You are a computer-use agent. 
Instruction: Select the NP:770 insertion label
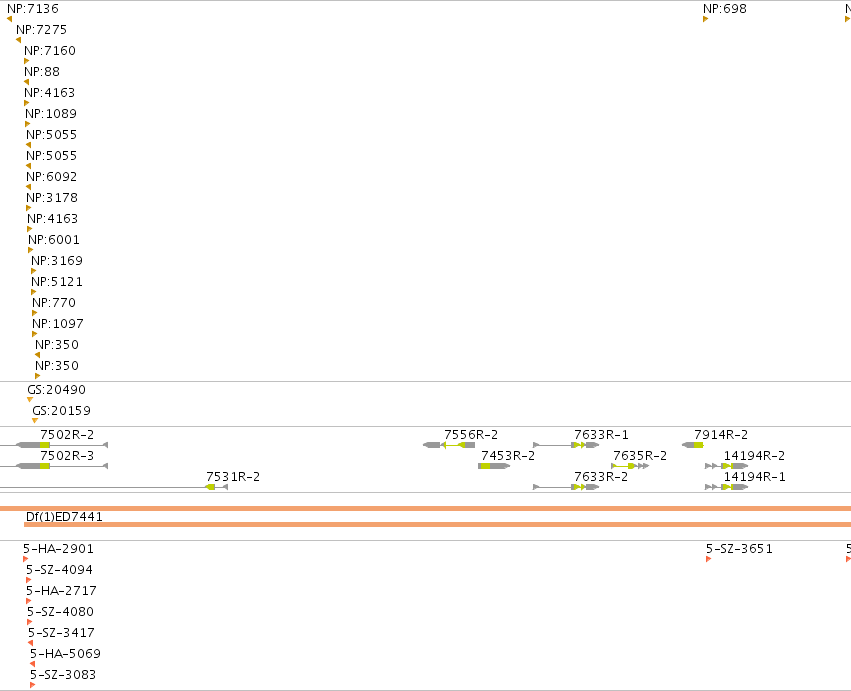(54, 303)
